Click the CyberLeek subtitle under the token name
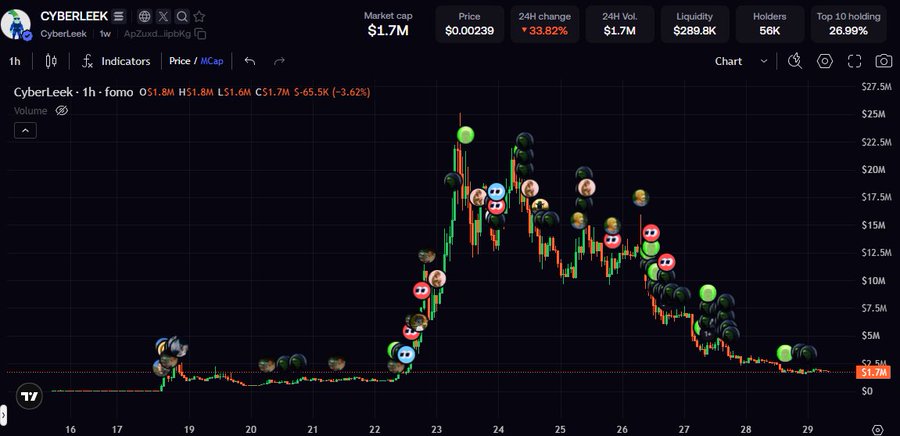 click(x=64, y=34)
